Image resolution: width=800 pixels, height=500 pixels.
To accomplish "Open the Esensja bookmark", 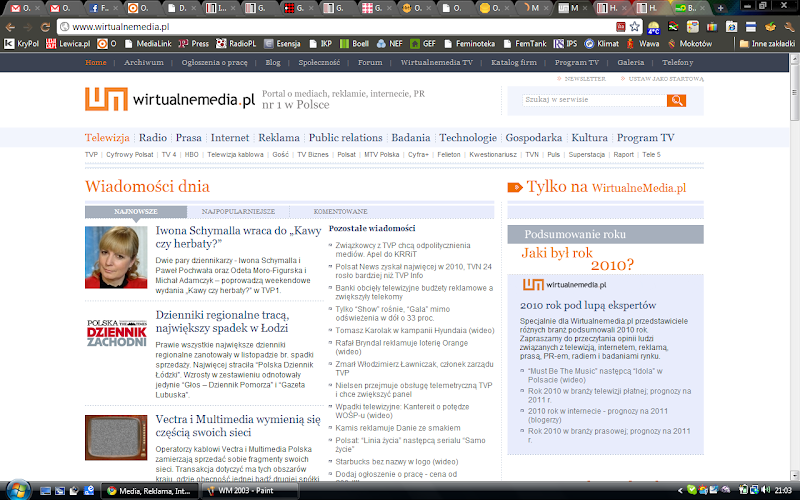I will click(282, 44).
